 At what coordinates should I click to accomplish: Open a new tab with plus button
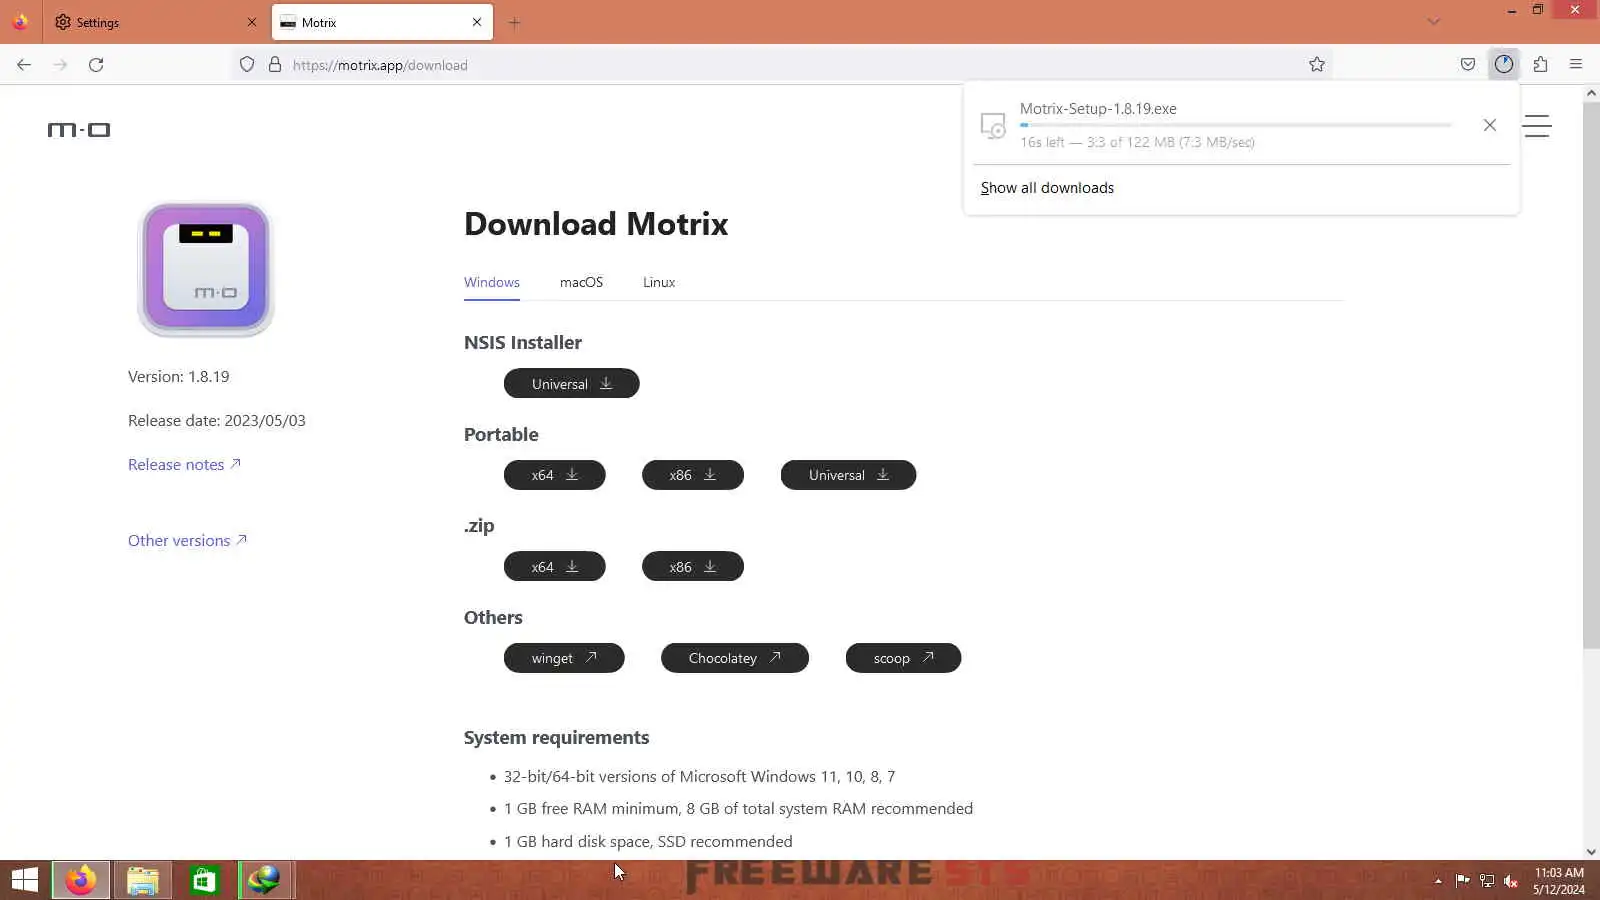pos(514,22)
